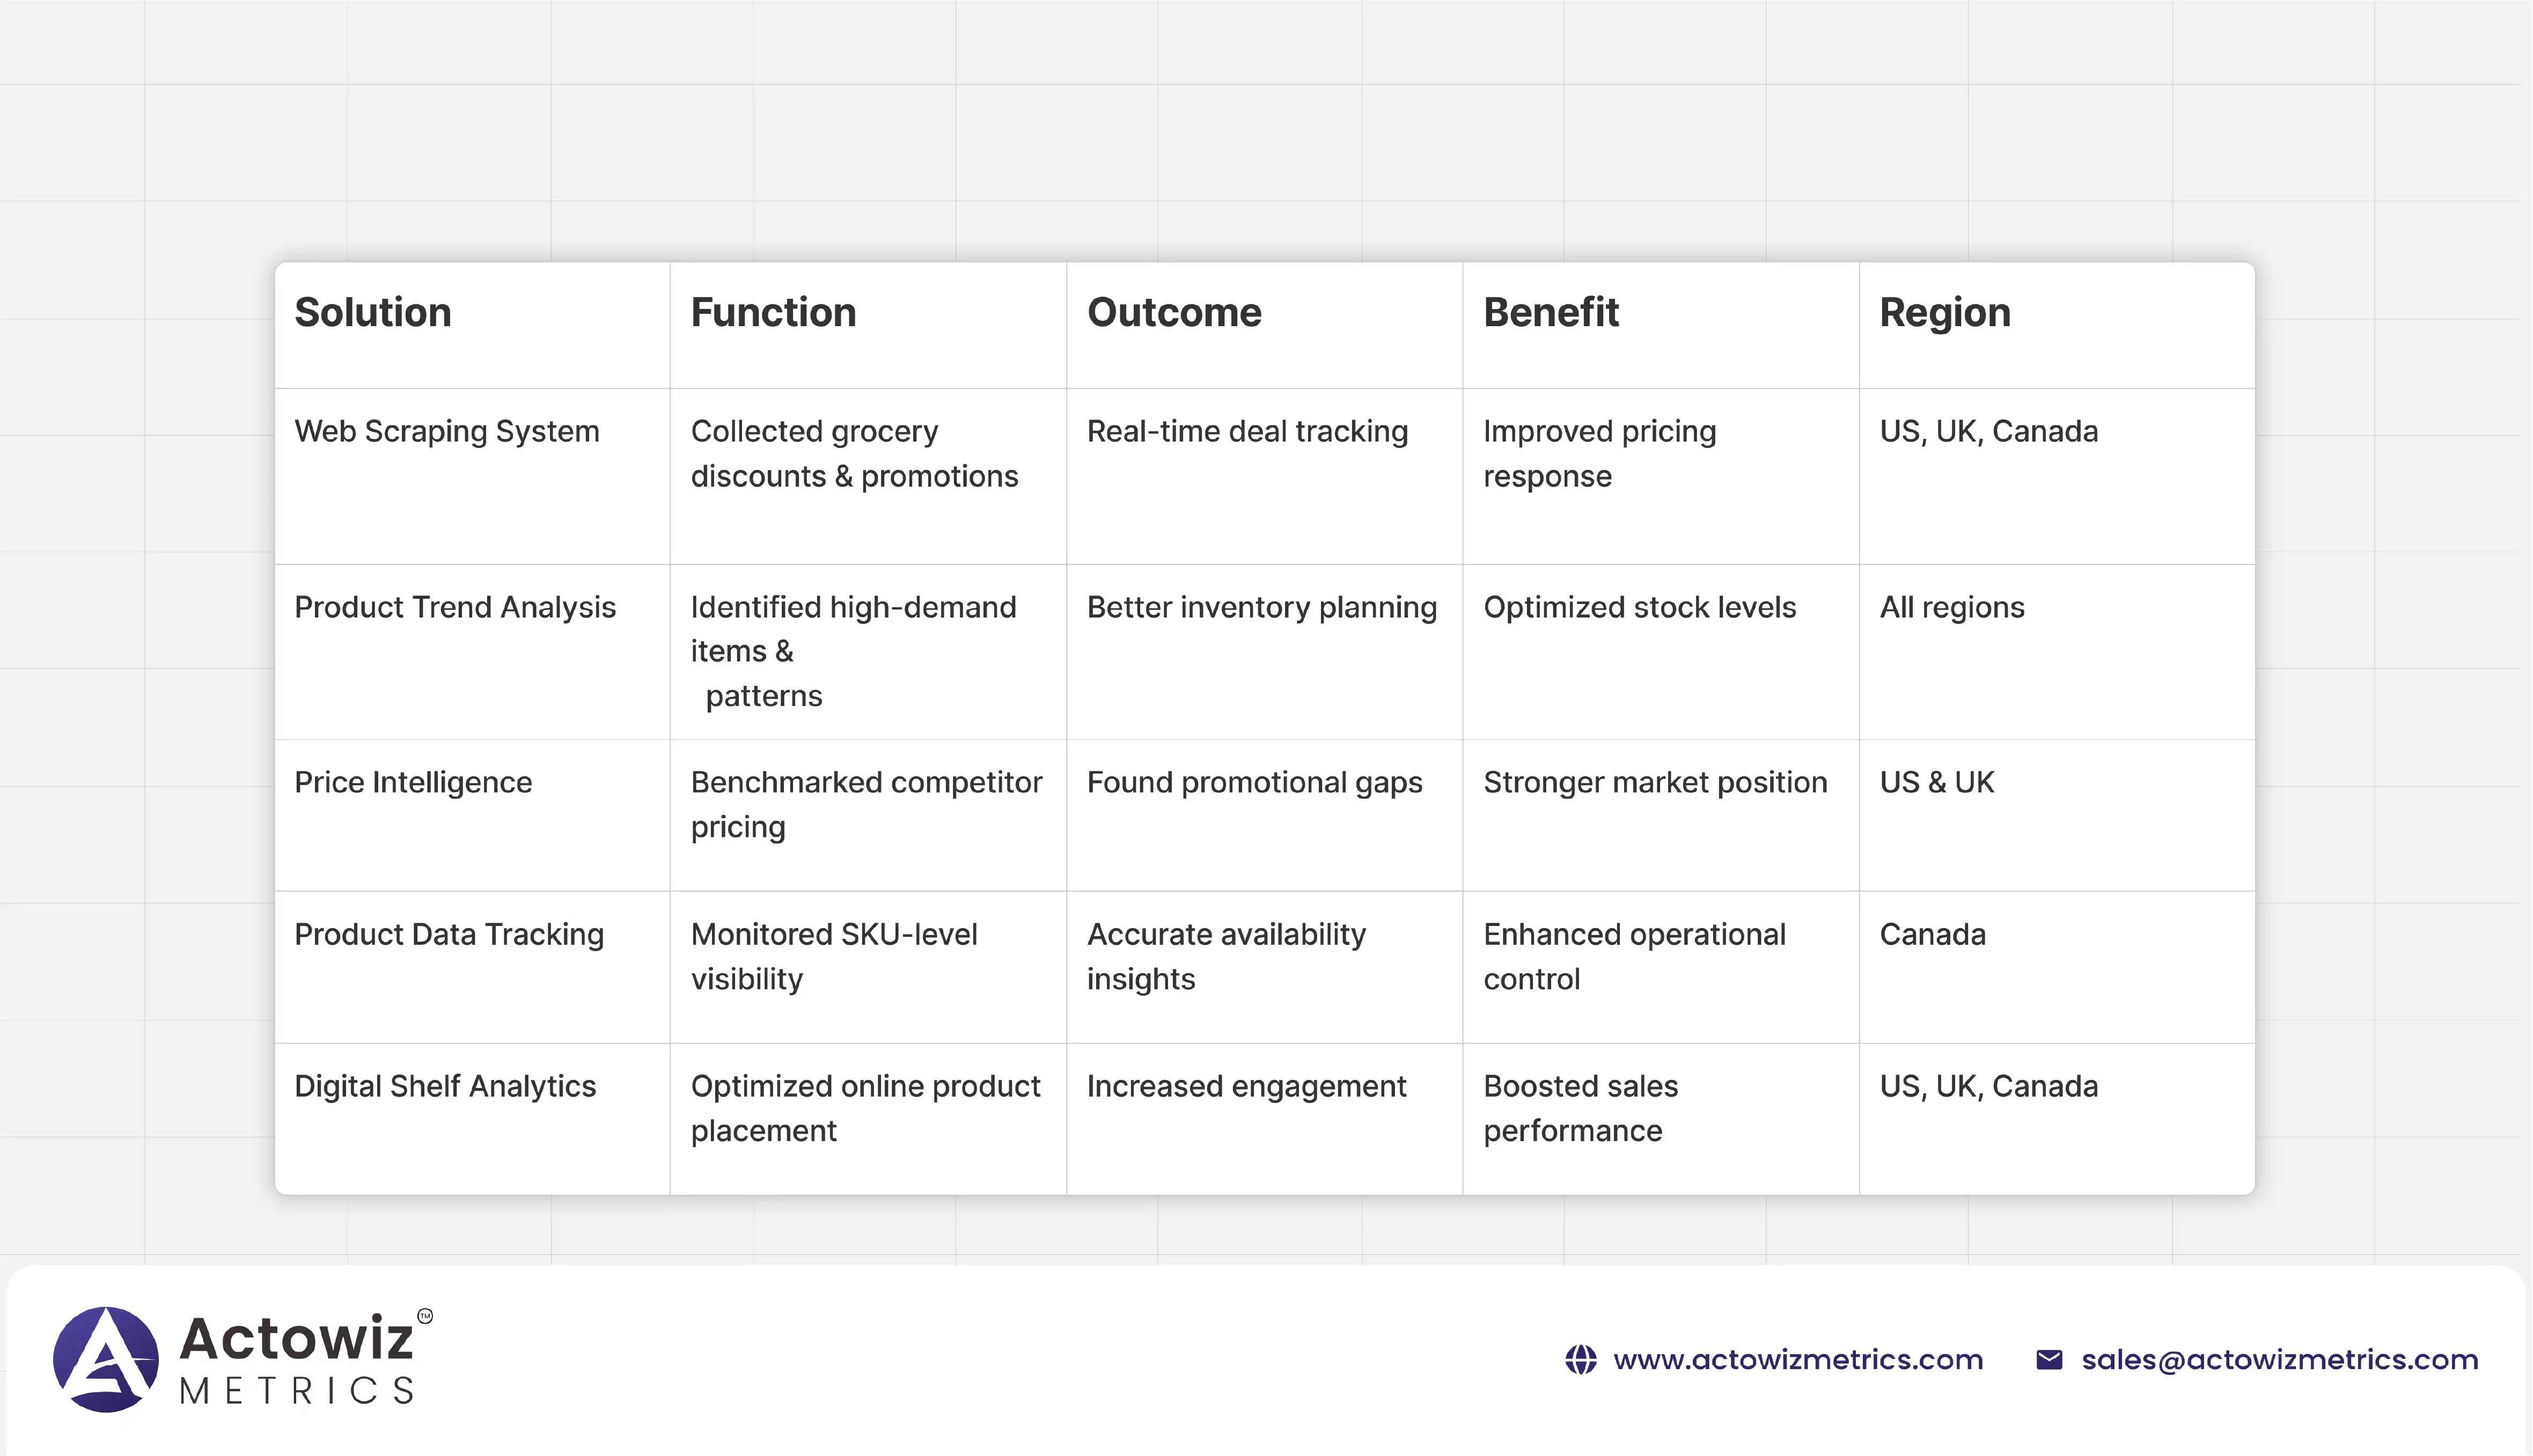Select the Digital Shelf Analytics cell
The image size is (2533, 1456).
click(x=445, y=1086)
